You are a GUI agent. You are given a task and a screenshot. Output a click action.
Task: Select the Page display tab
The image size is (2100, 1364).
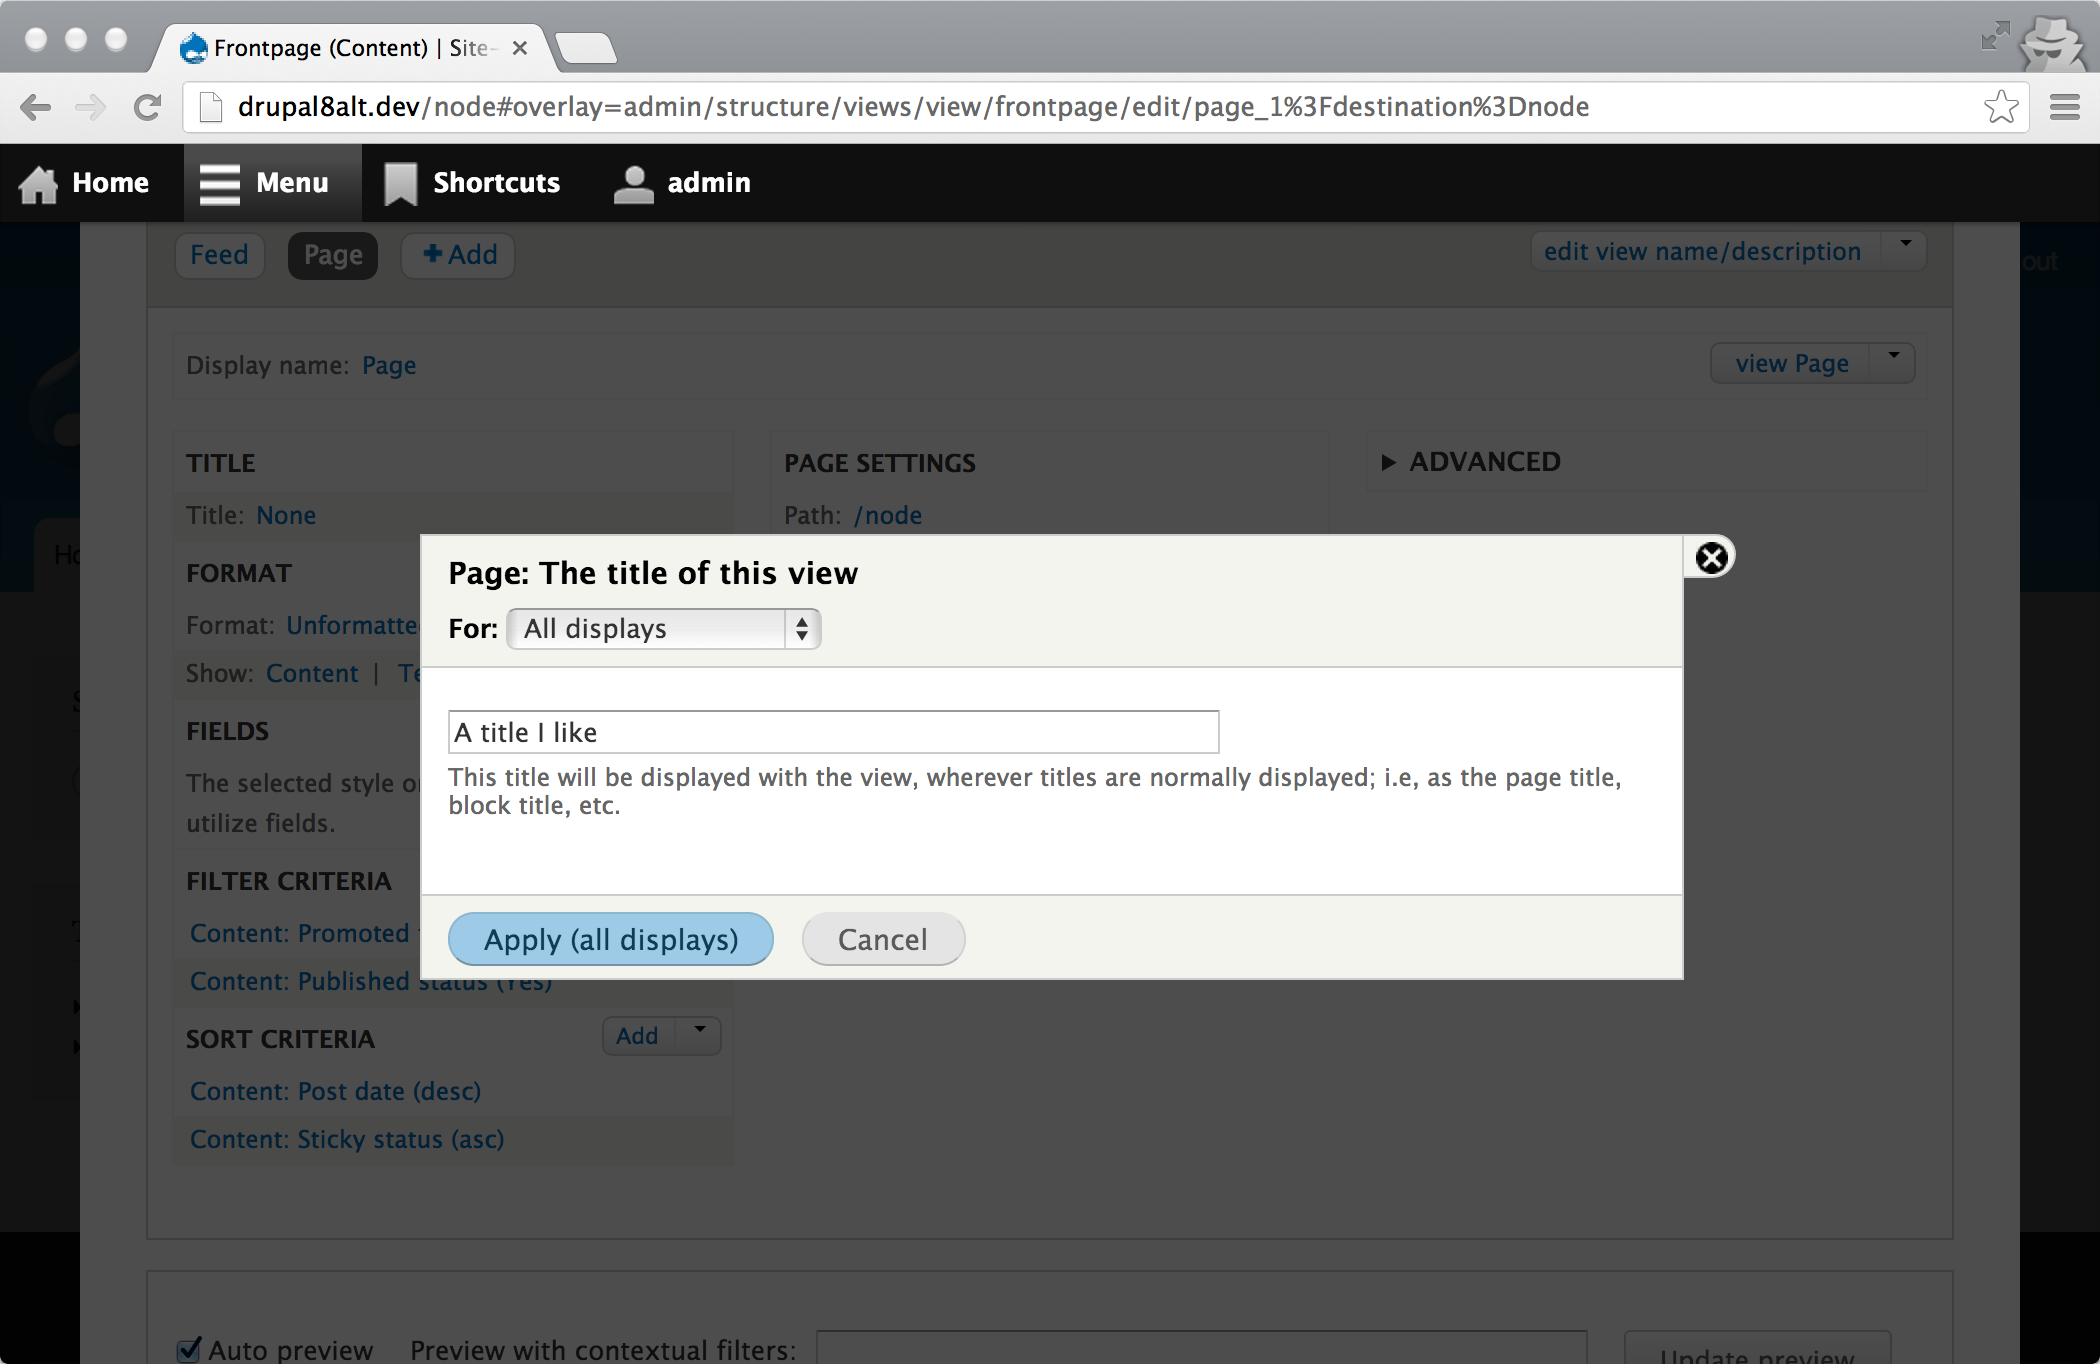pos(332,255)
